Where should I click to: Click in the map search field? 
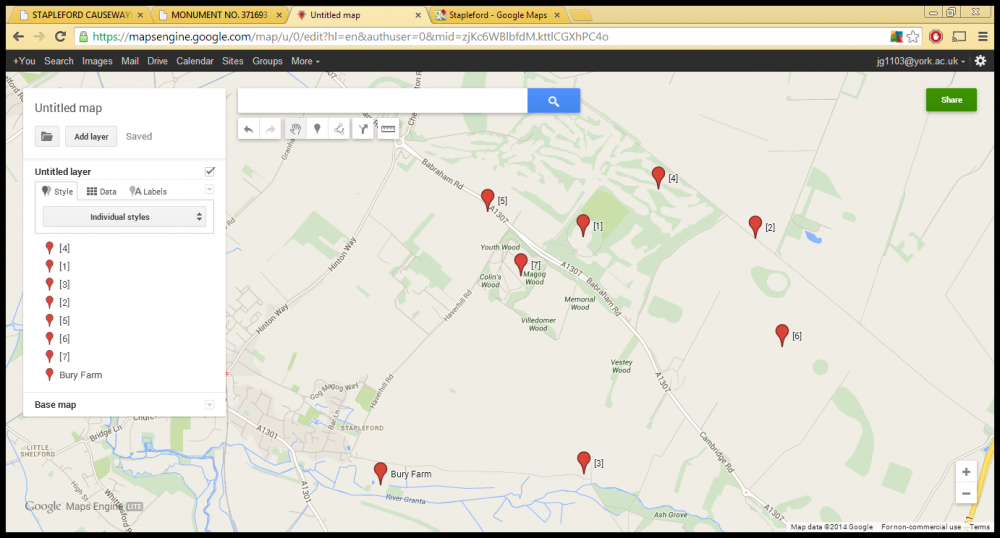(x=382, y=100)
